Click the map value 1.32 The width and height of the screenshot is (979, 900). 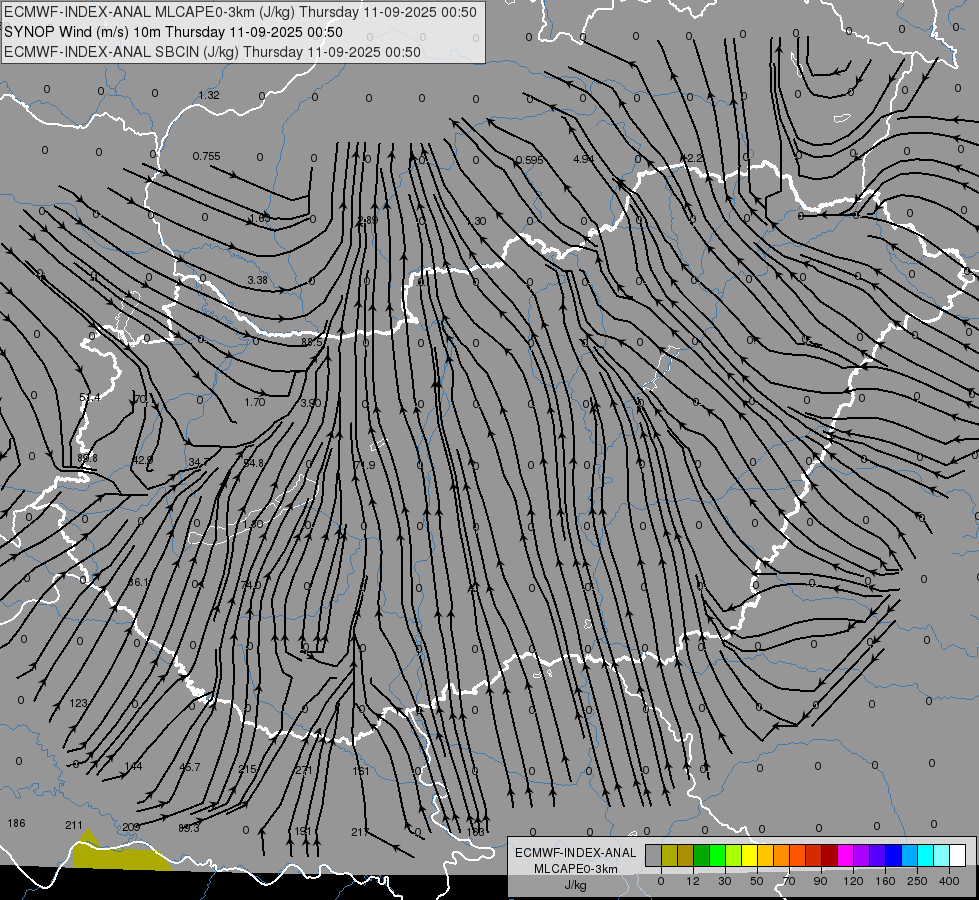click(x=209, y=95)
